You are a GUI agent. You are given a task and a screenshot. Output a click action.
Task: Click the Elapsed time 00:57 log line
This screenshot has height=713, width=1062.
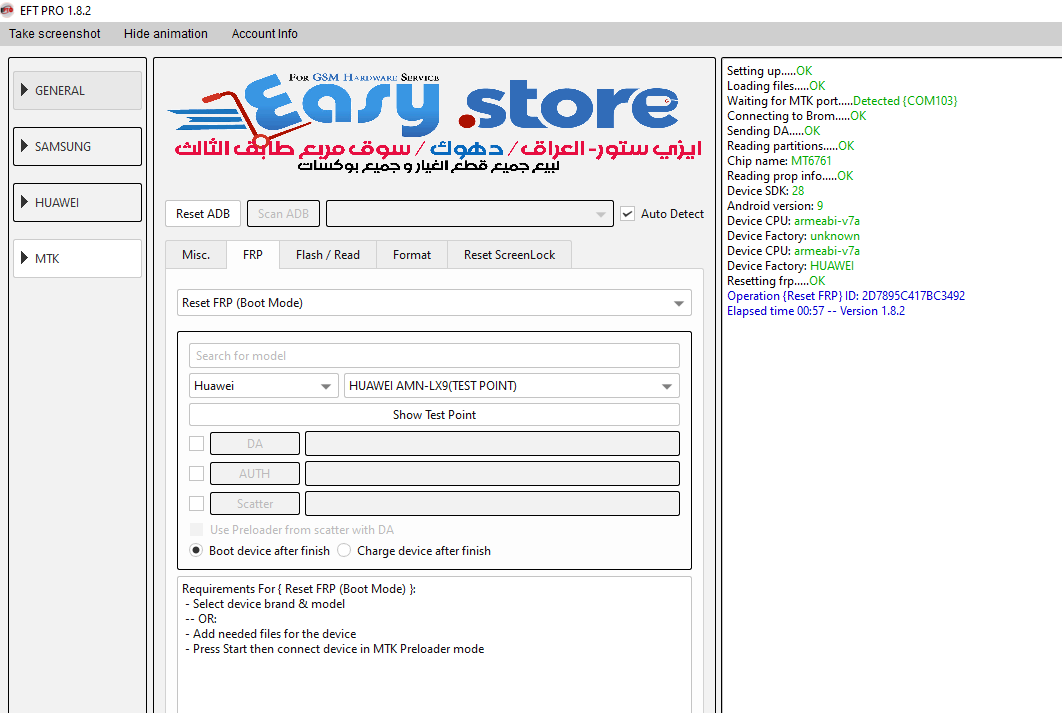pyautogui.click(x=815, y=311)
